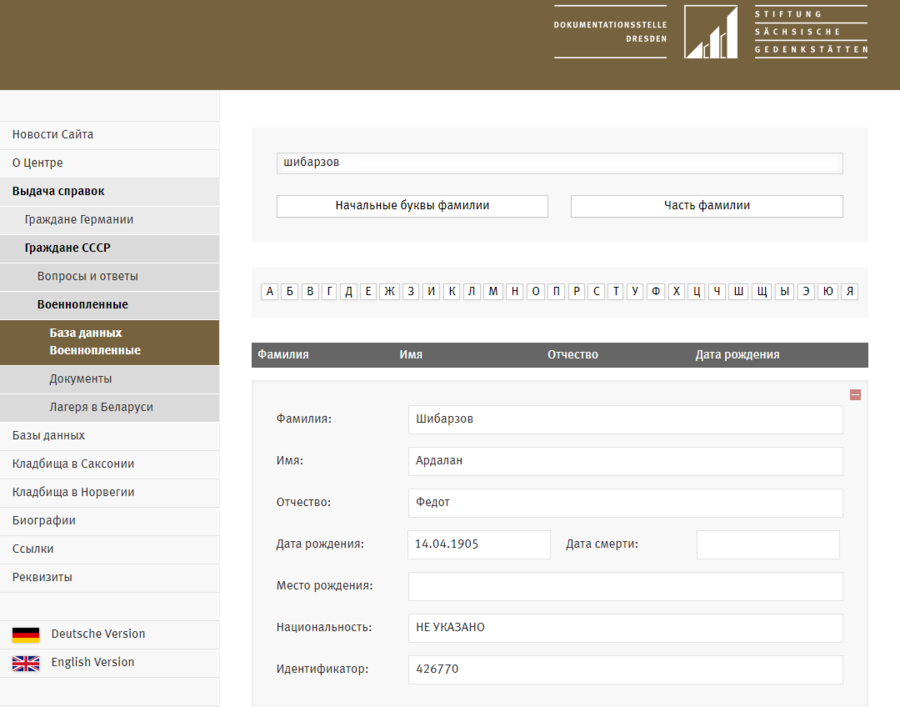Open Кладбища в Норвегии page
Screen dimensions: 900x707
point(110,492)
